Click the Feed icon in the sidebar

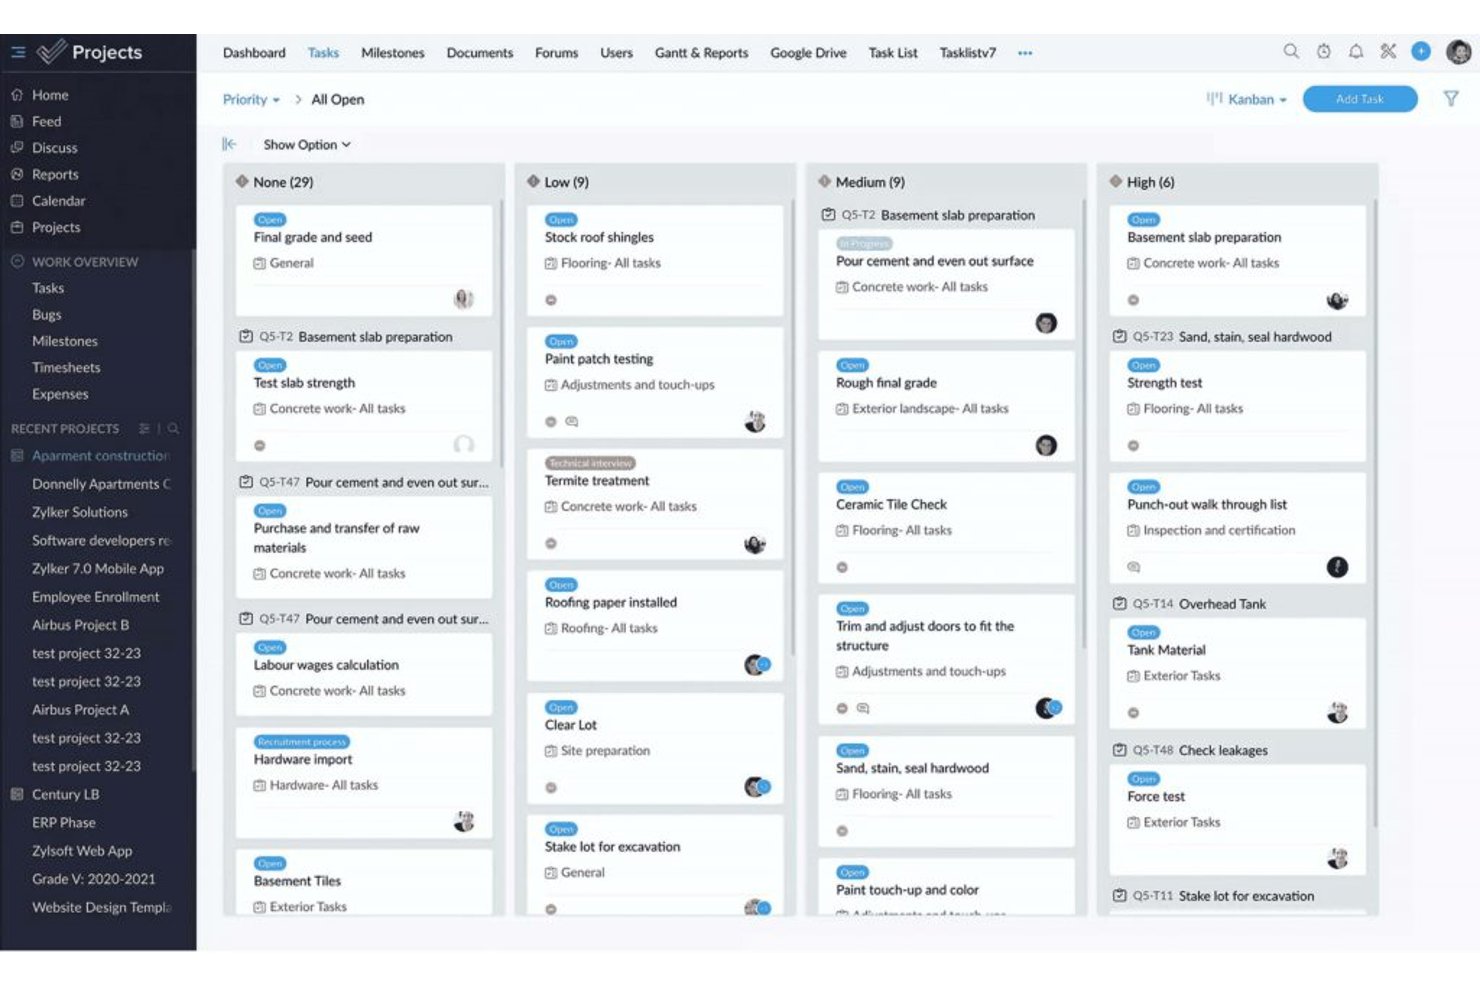[x=17, y=121]
